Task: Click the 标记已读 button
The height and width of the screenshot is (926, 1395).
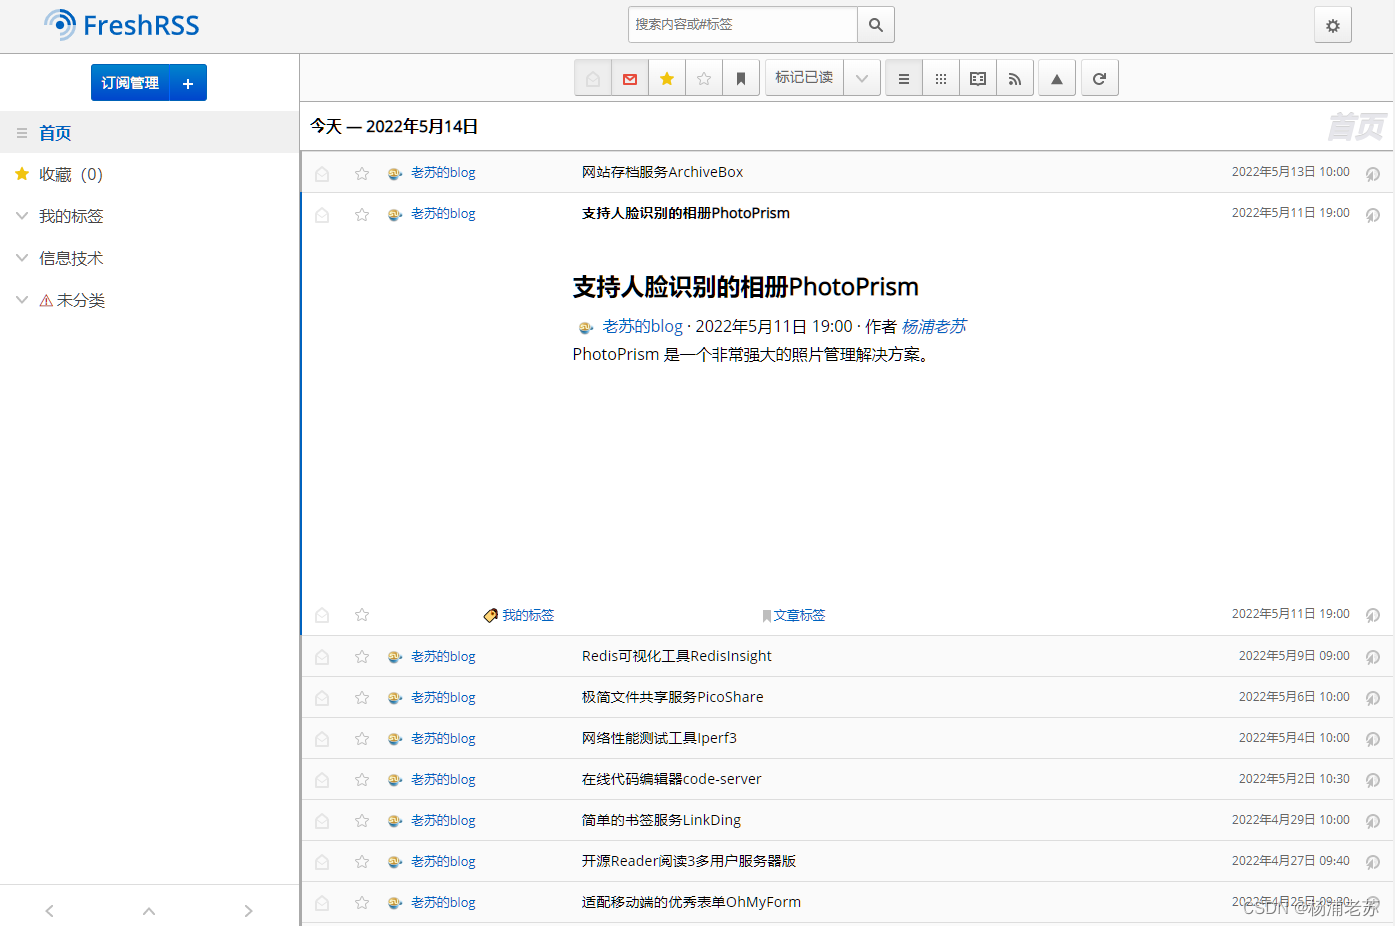Action: [x=804, y=78]
